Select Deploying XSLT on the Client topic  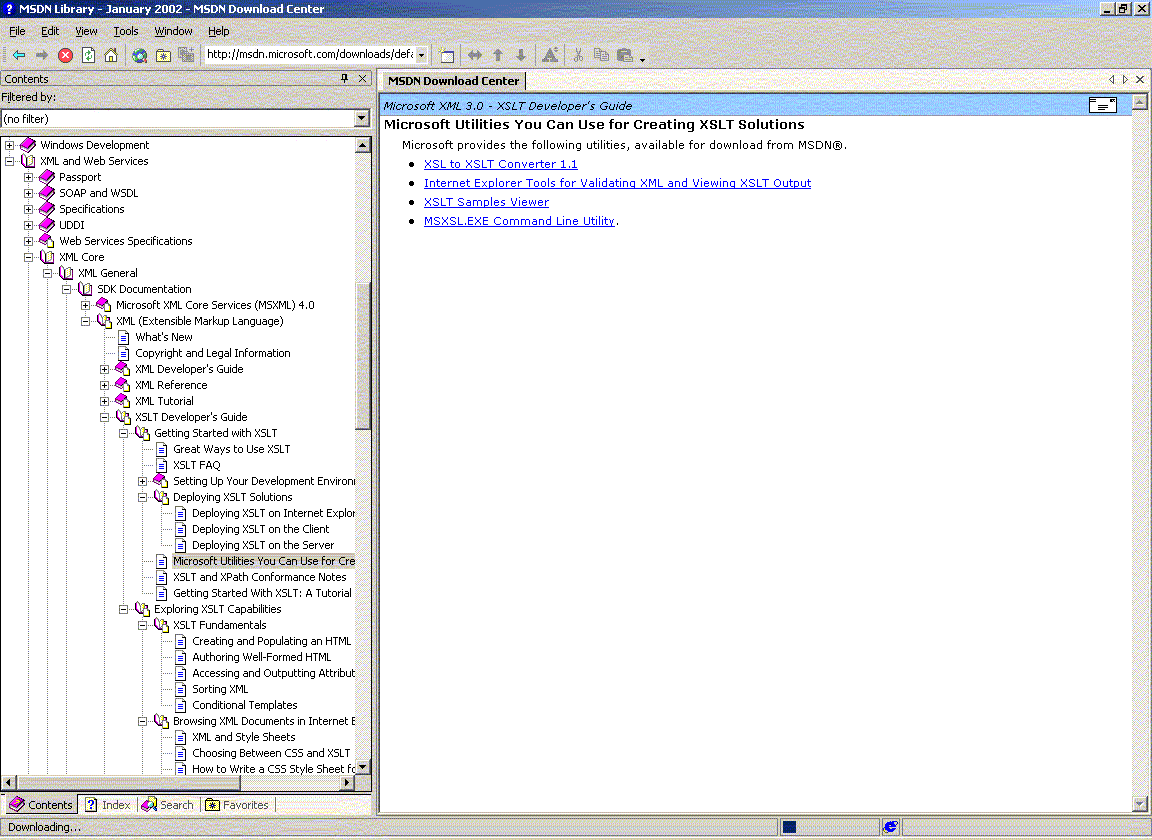click(x=260, y=529)
